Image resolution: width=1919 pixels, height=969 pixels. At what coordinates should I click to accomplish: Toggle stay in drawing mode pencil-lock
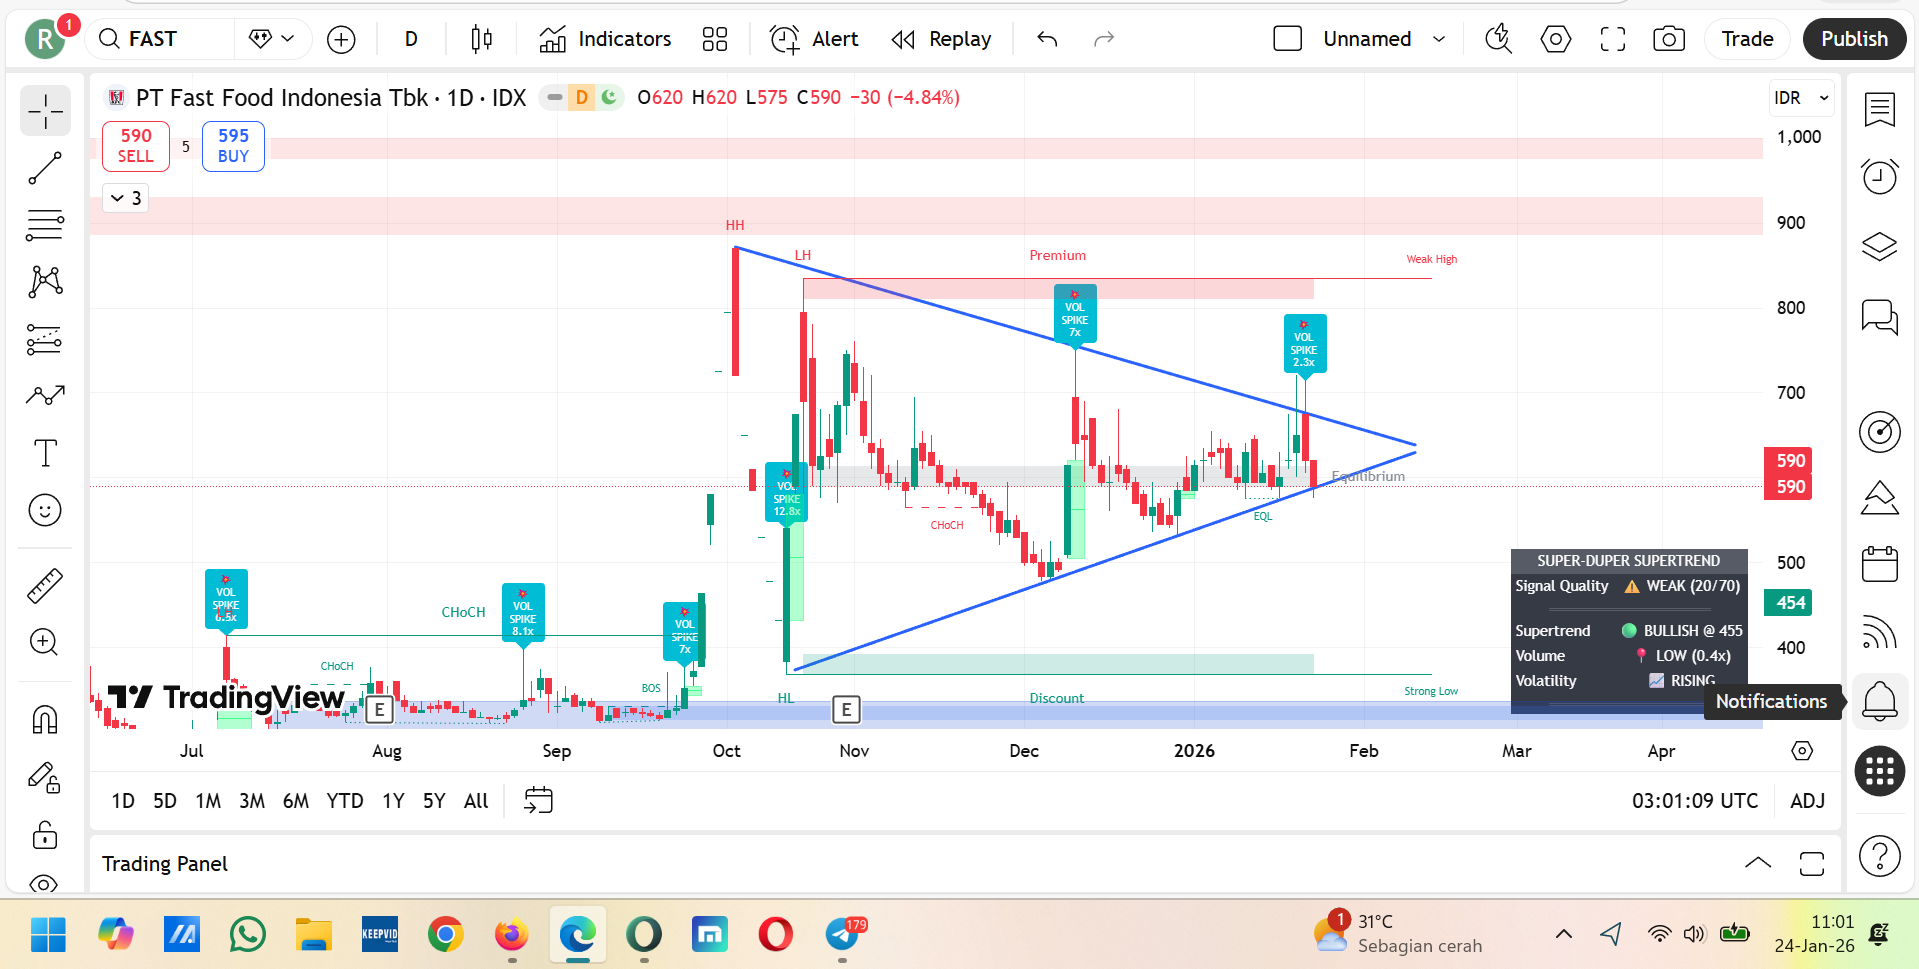point(45,777)
